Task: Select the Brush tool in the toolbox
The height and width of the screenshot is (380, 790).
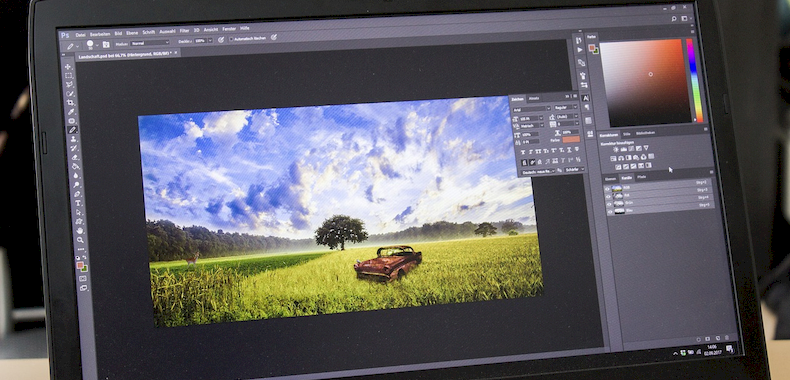Action: 73,130
